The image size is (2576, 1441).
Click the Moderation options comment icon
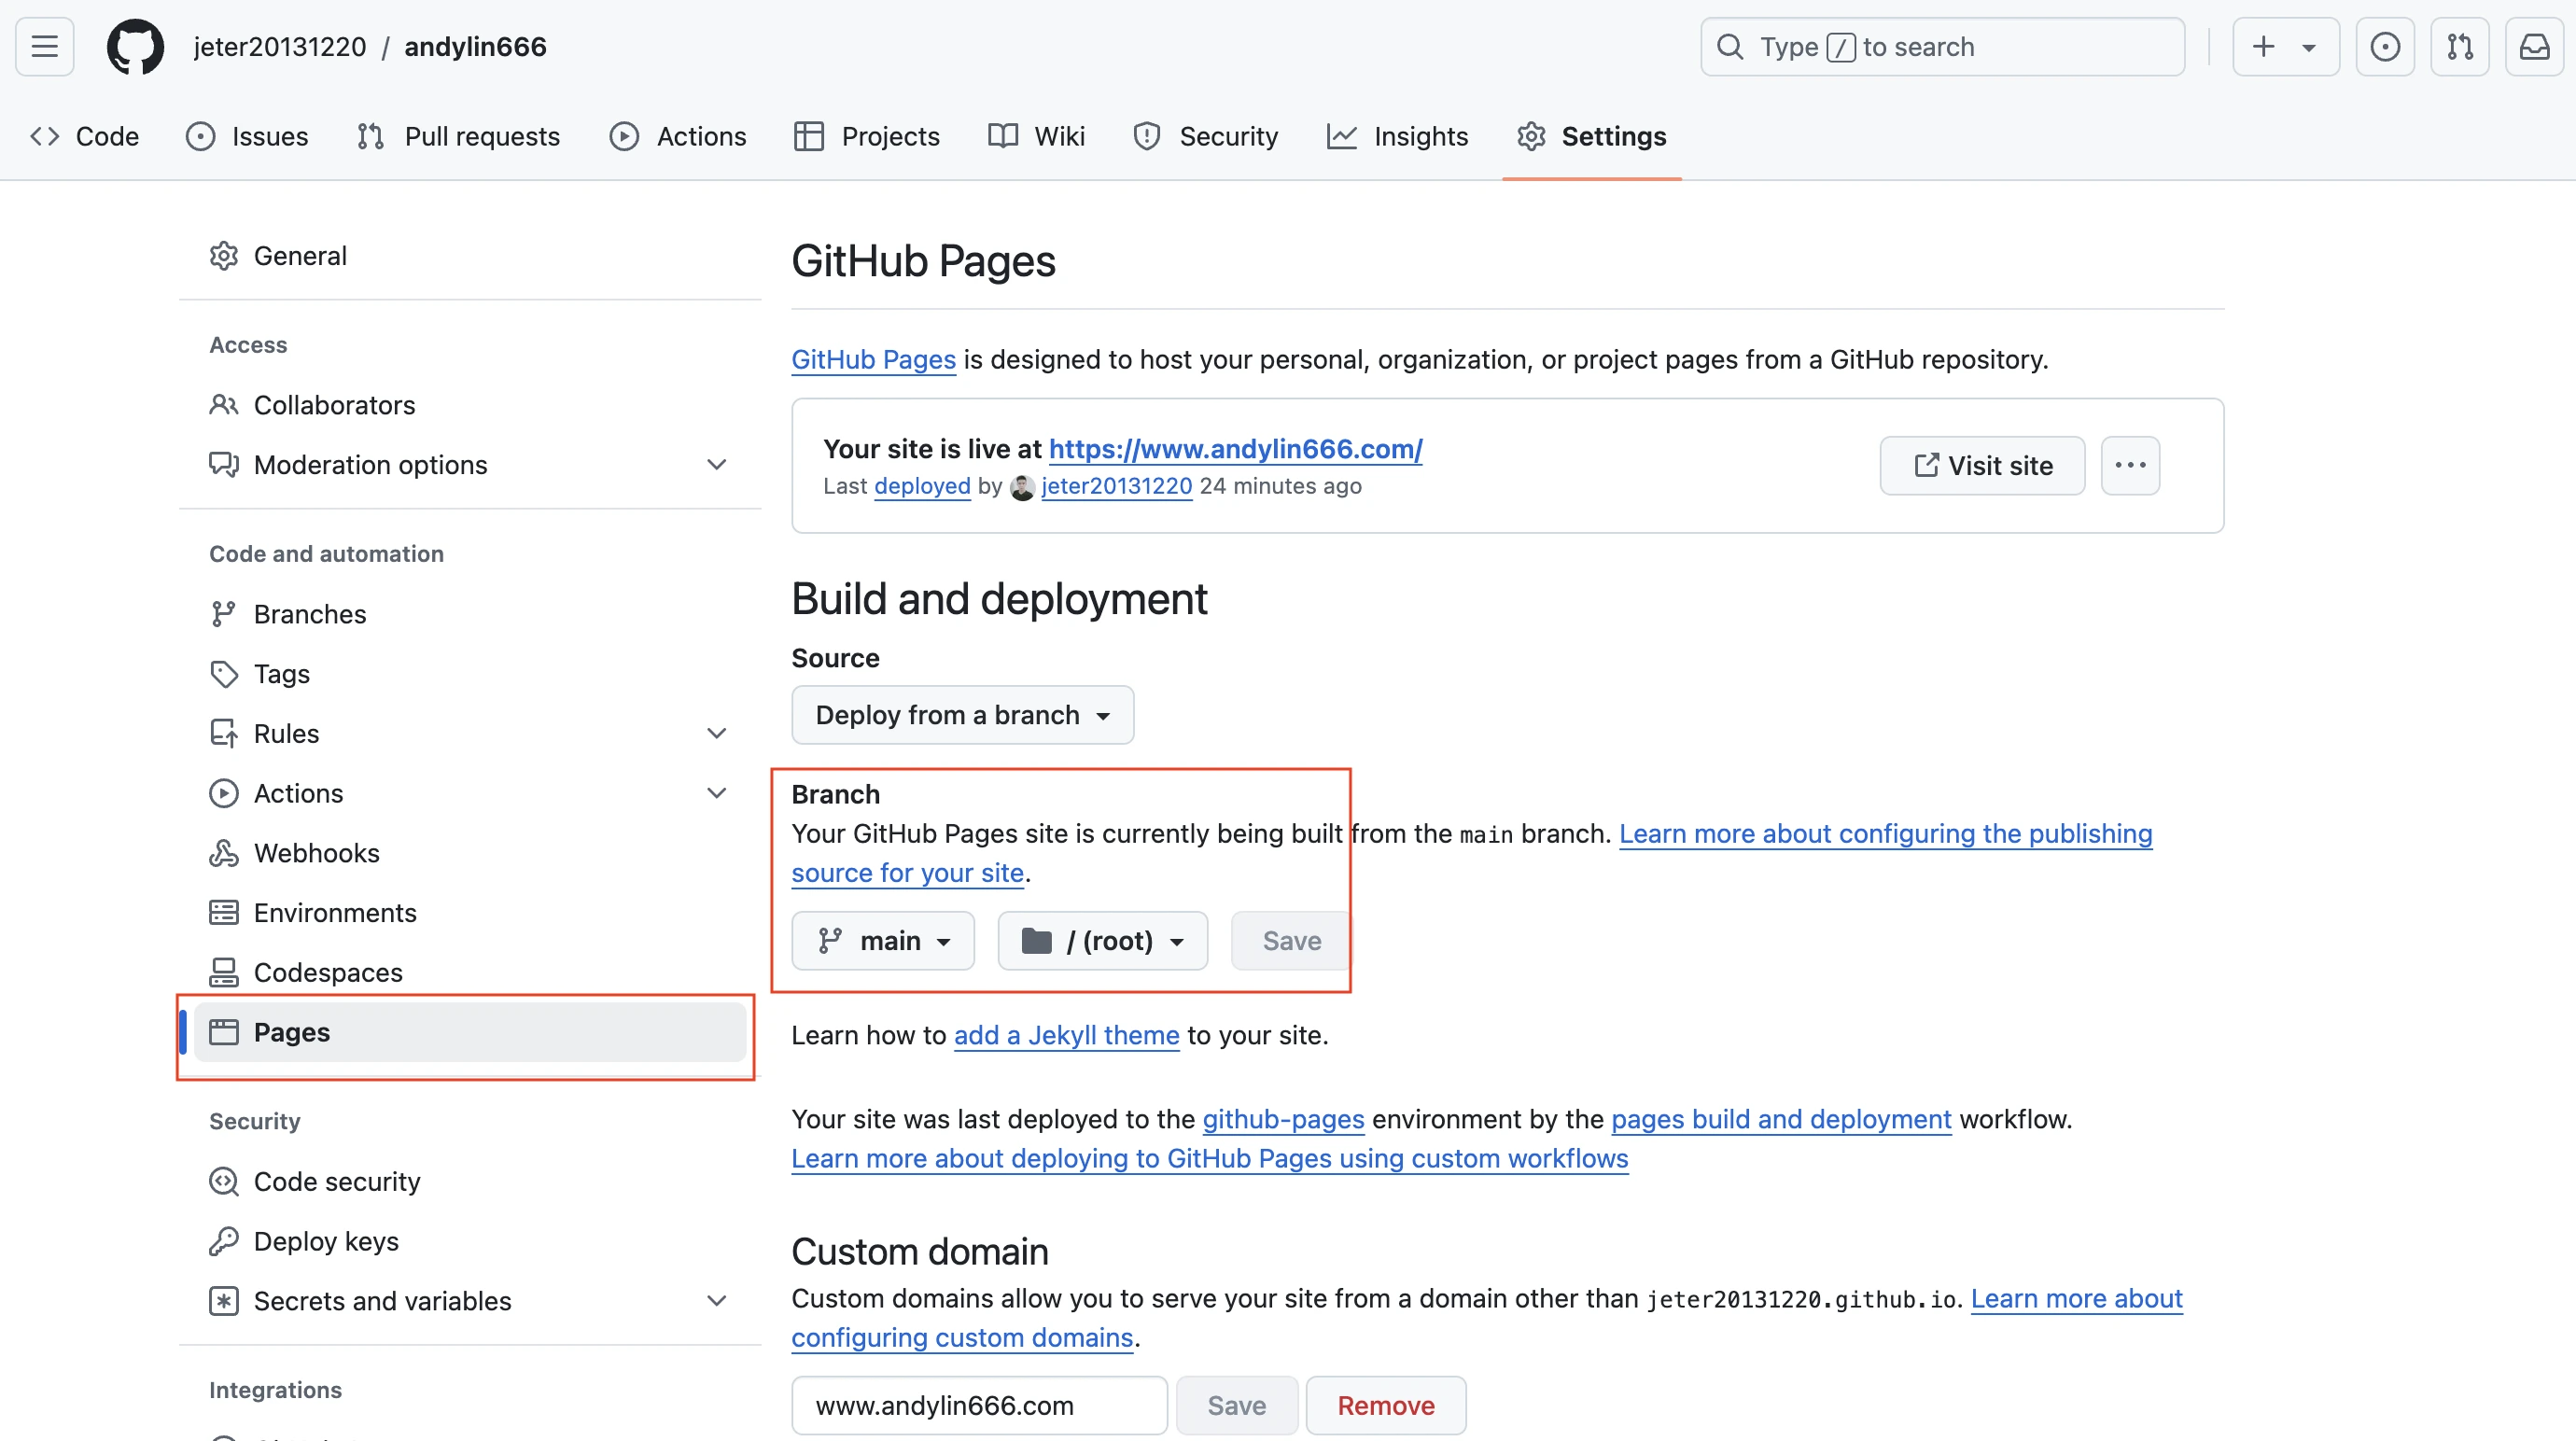(x=224, y=465)
